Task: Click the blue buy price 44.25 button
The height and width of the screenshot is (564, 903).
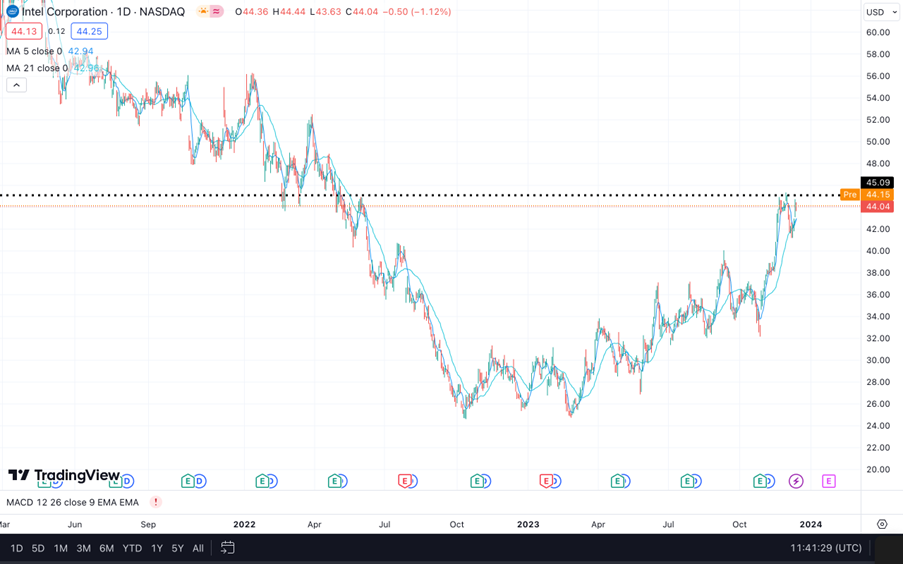Action: (x=89, y=31)
